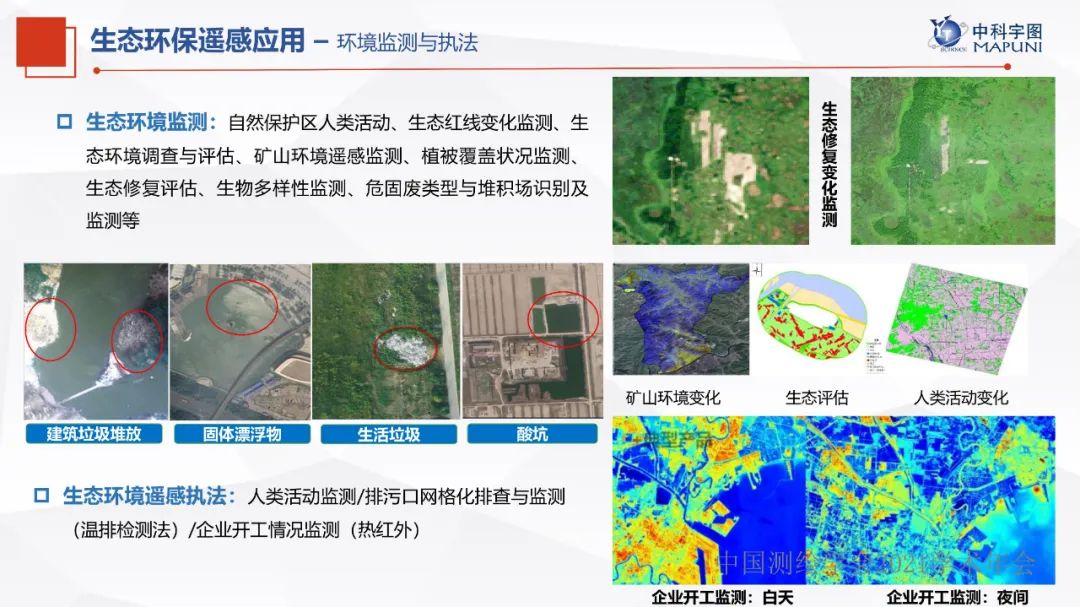Select the 酸坑 blue label
This screenshot has height=607, width=1080.
point(532,434)
